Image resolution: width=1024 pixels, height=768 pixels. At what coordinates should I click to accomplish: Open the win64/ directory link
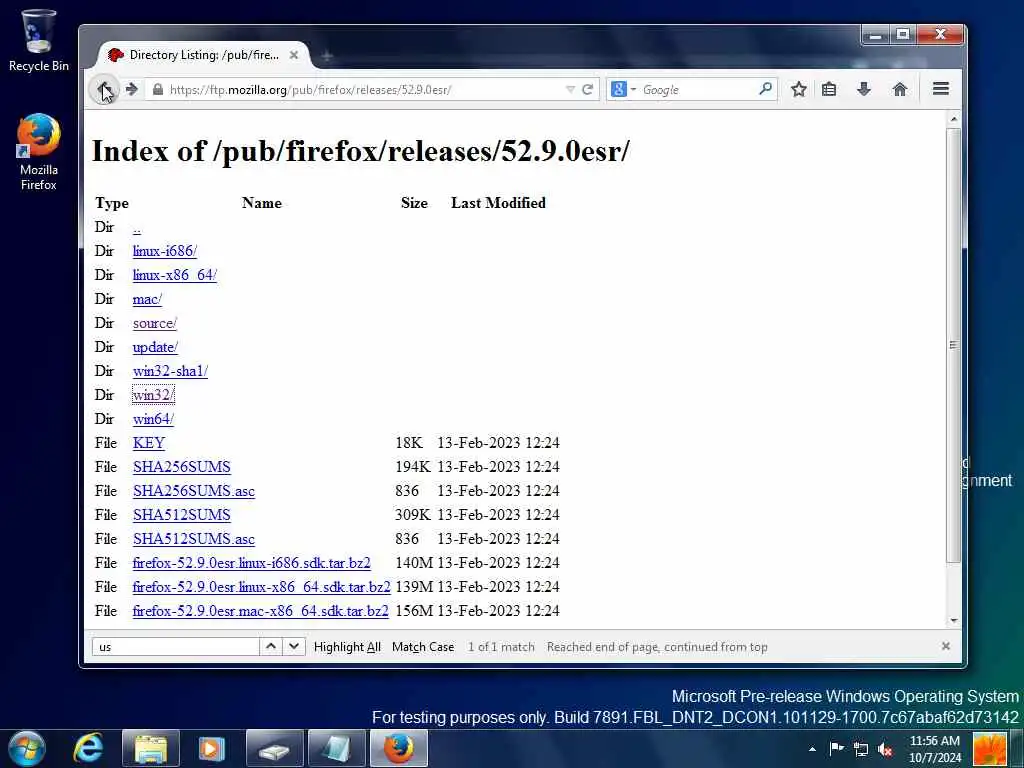153,419
